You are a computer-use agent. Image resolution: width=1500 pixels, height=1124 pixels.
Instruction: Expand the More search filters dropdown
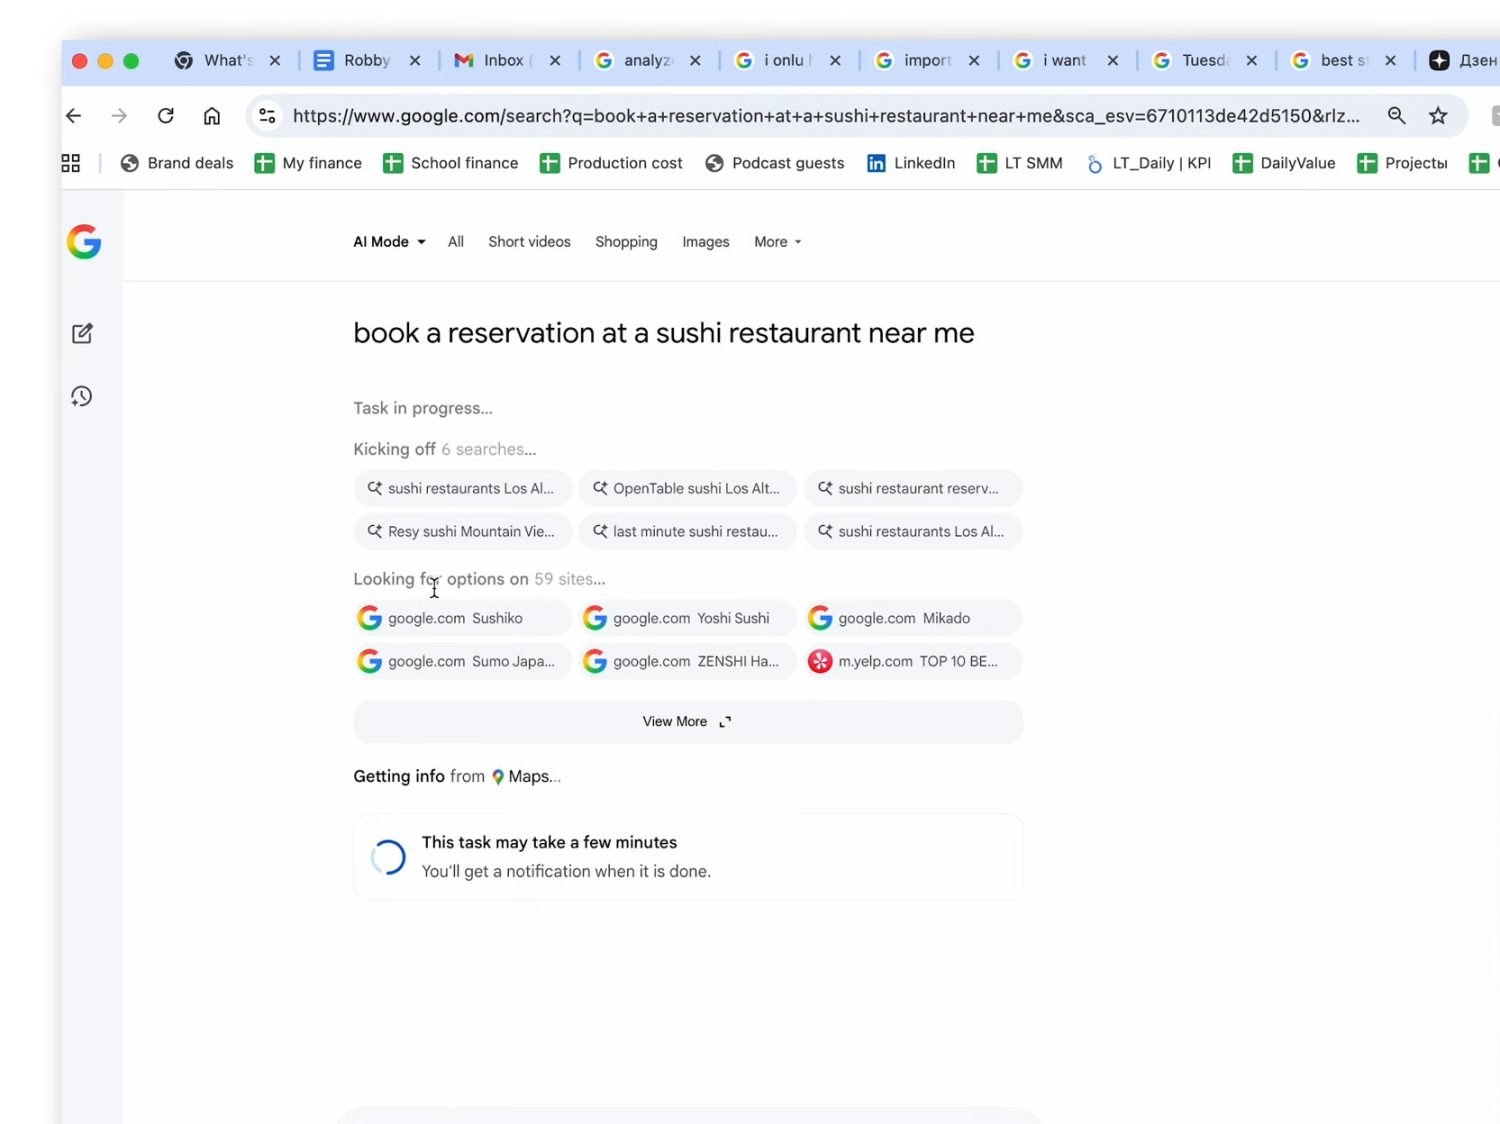(x=777, y=241)
